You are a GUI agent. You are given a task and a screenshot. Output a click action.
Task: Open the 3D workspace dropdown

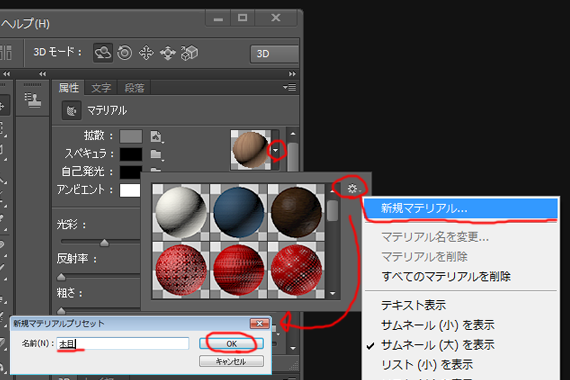coord(274,54)
